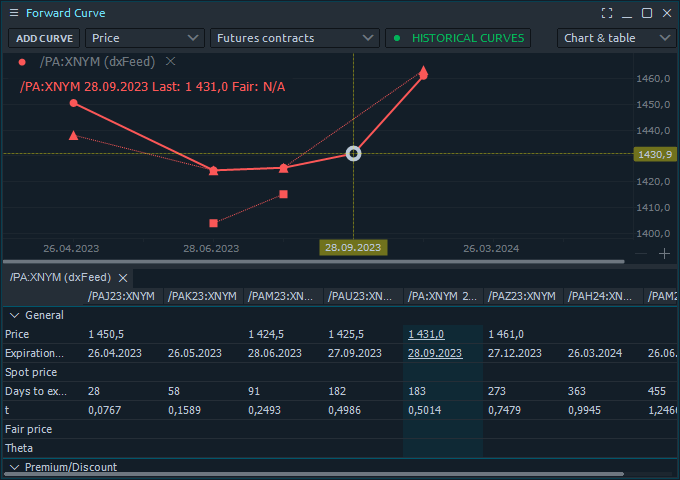Click the /PAZ23:XNYM column header
This screenshot has height=480, width=680.
click(x=522, y=296)
